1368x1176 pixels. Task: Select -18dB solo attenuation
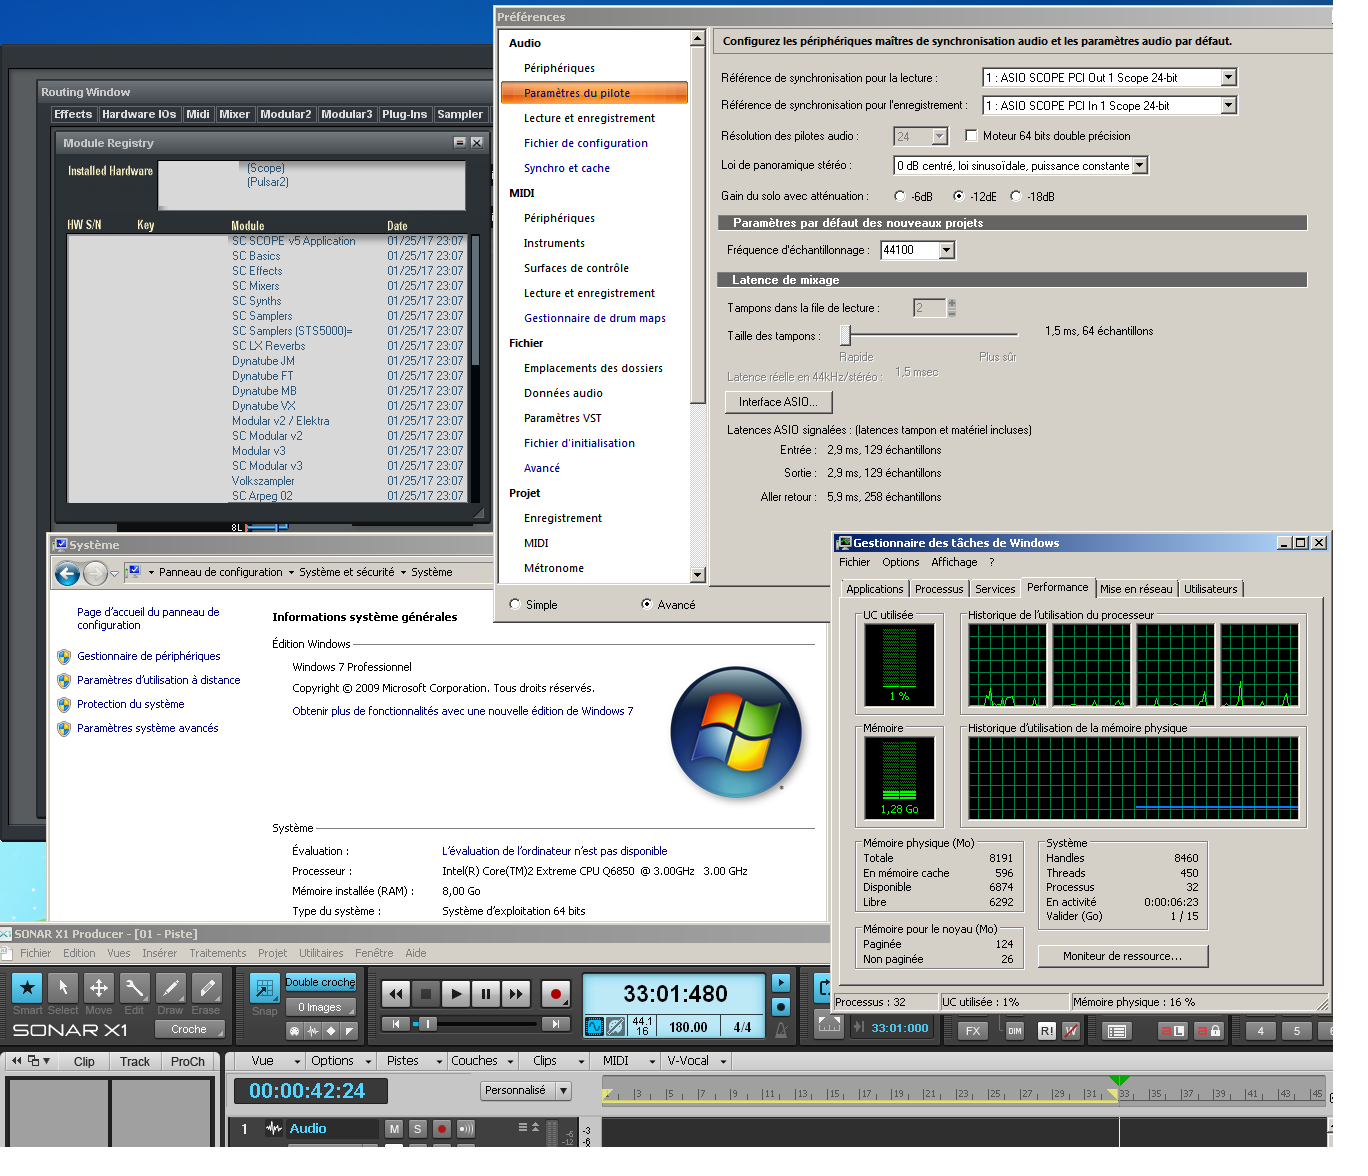click(x=1016, y=197)
